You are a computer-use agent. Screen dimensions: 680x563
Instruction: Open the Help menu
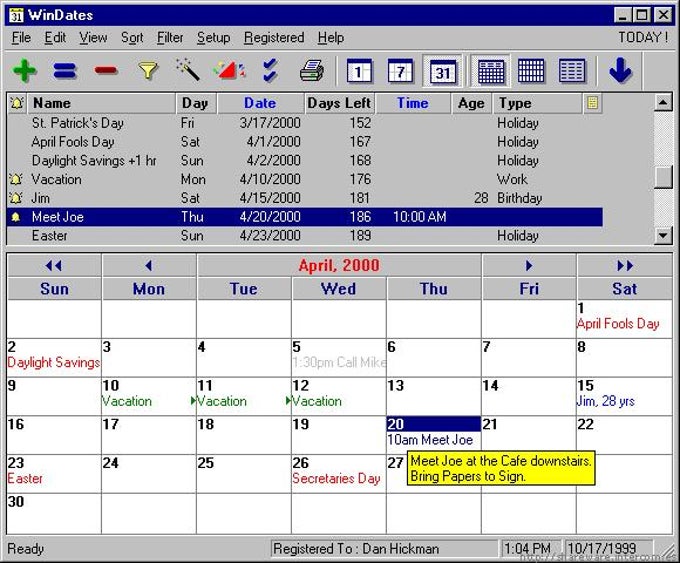330,38
